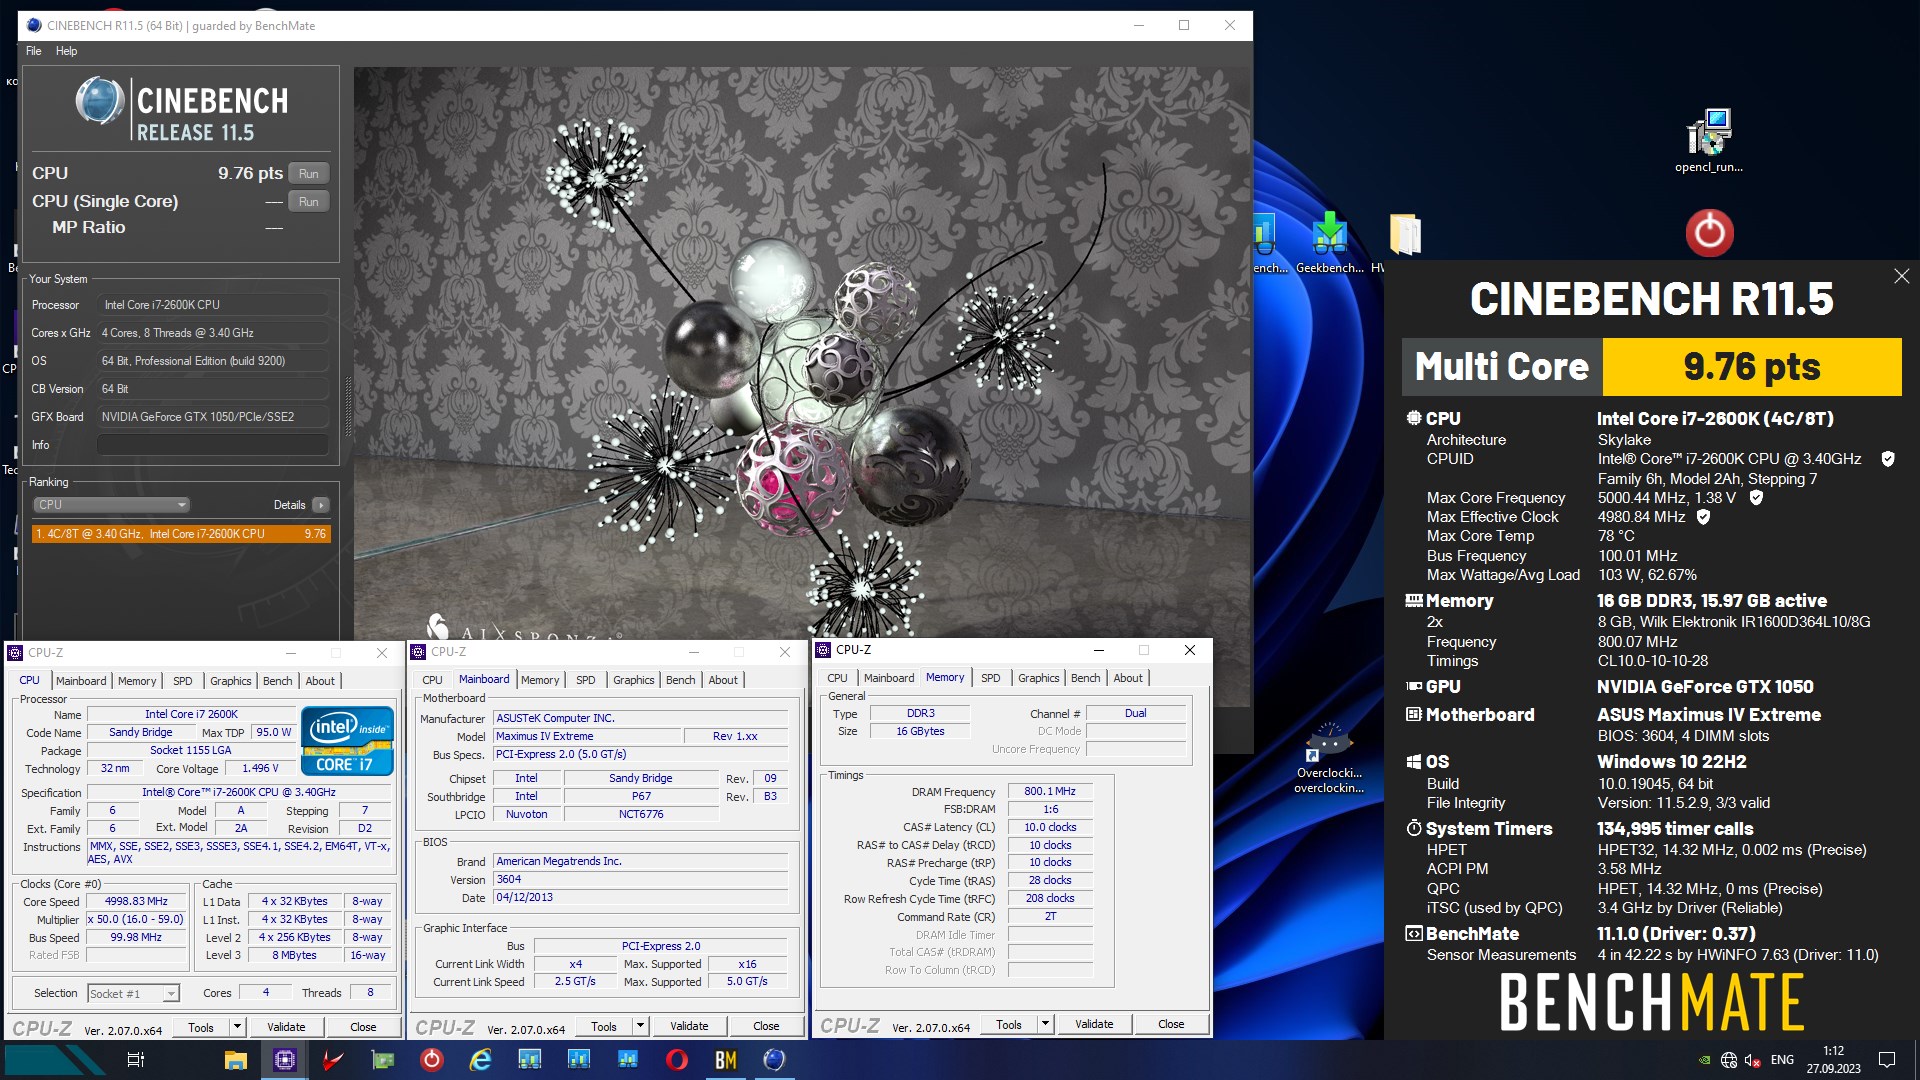Click verified shield beside Max Effective Clock
The width and height of the screenshot is (1920, 1080).
click(x=1704, y=517)
